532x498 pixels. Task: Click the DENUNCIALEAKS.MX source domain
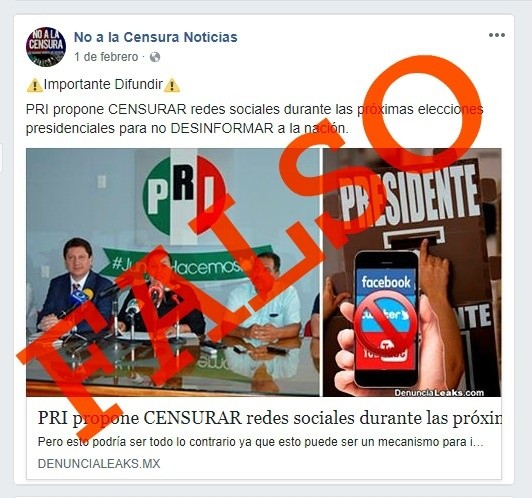click(99, 463)
